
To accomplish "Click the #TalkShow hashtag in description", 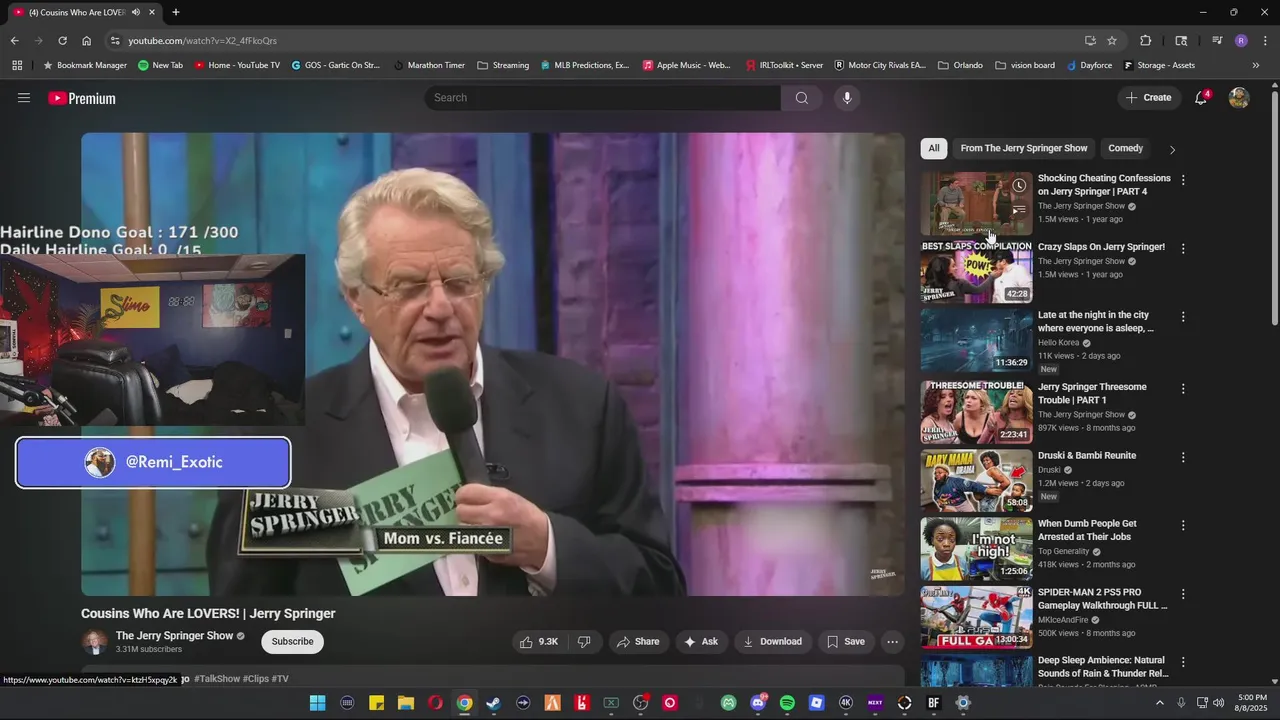I will (x=217, y=679).
